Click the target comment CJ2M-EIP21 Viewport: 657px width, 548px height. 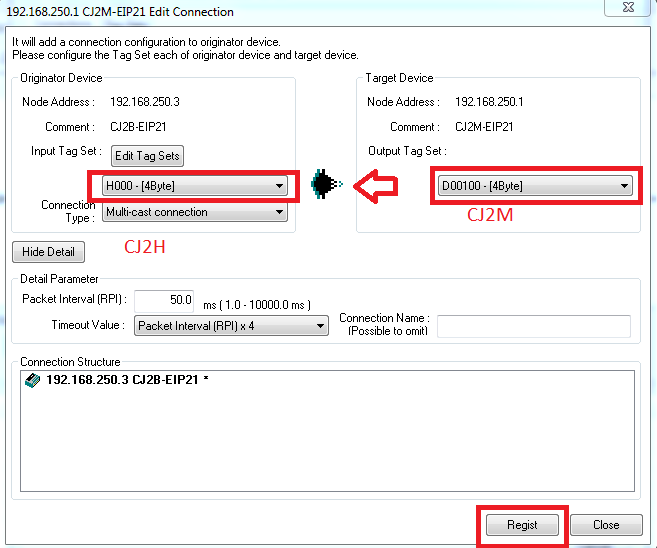(x=484, y=127)
